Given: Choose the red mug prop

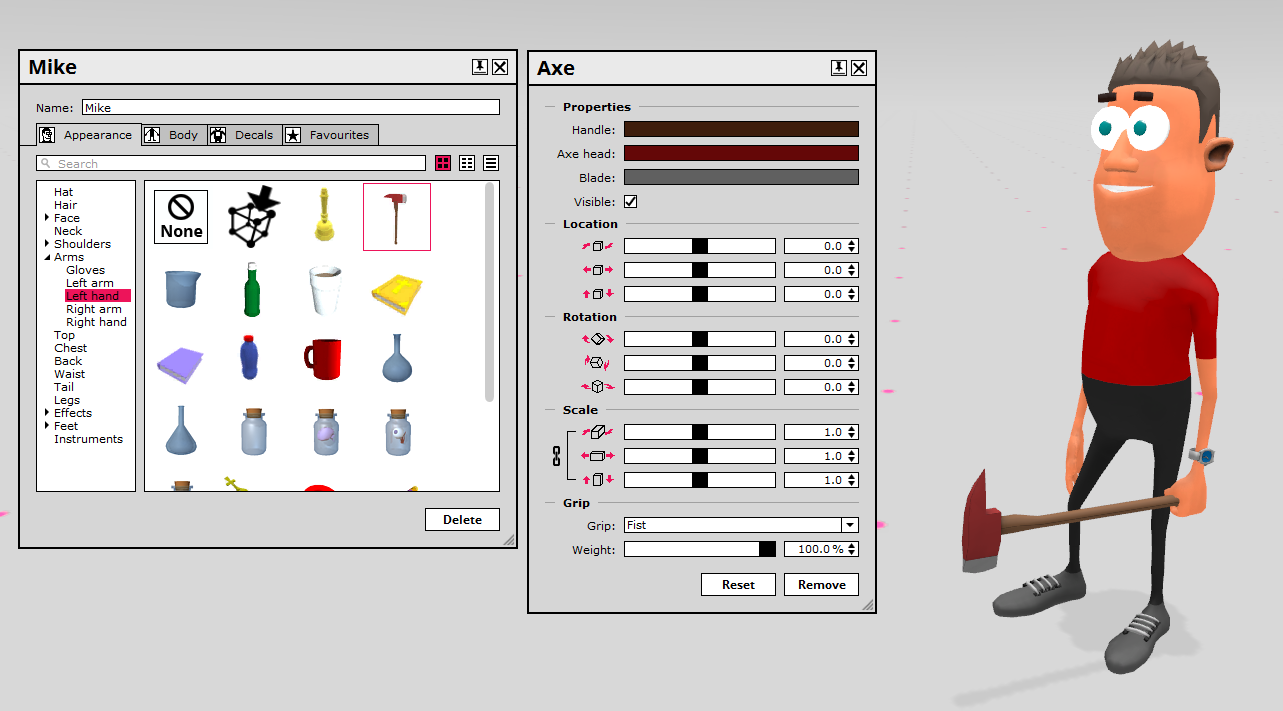Looking at the screenshot, I should pos(324,358).
